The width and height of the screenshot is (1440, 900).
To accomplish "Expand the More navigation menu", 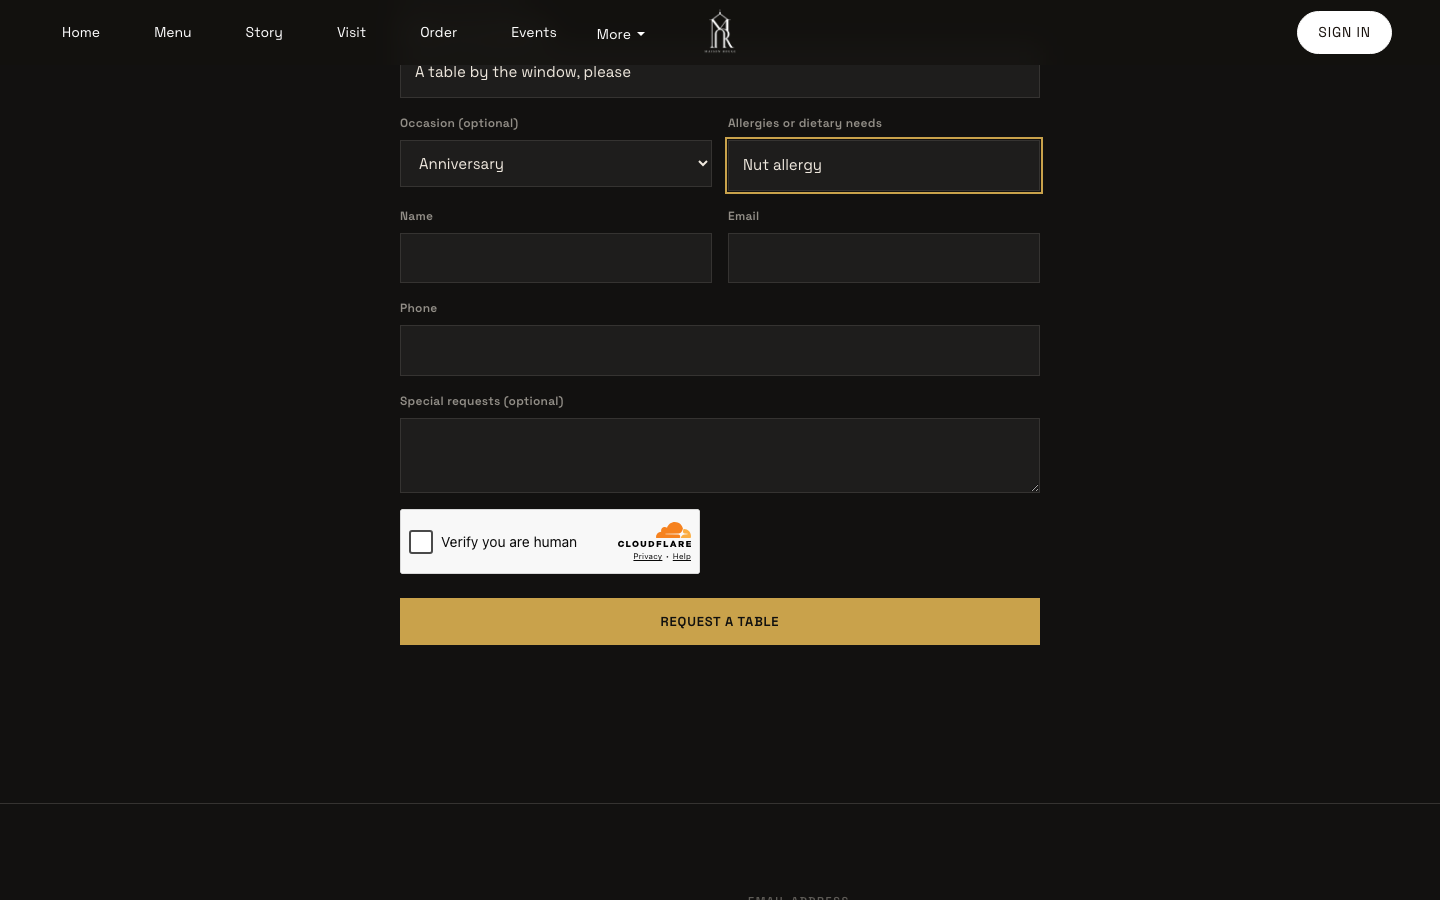I will click(621, 34).
